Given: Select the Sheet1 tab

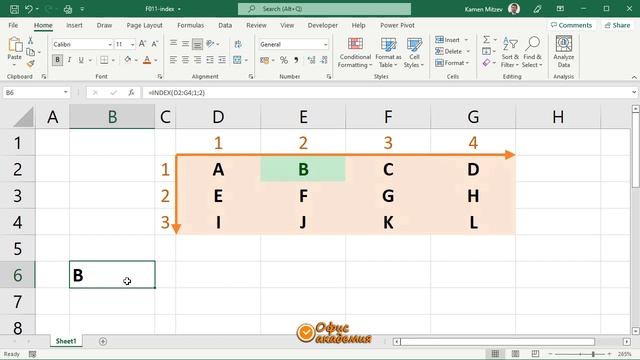Looking at the screenshot, I should (66, 341).
